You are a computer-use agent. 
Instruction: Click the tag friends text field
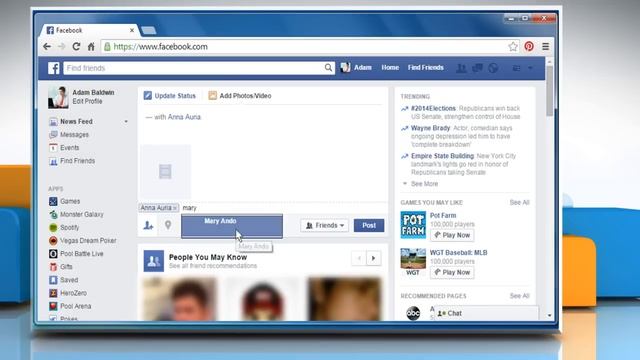(x=282, y=208)
